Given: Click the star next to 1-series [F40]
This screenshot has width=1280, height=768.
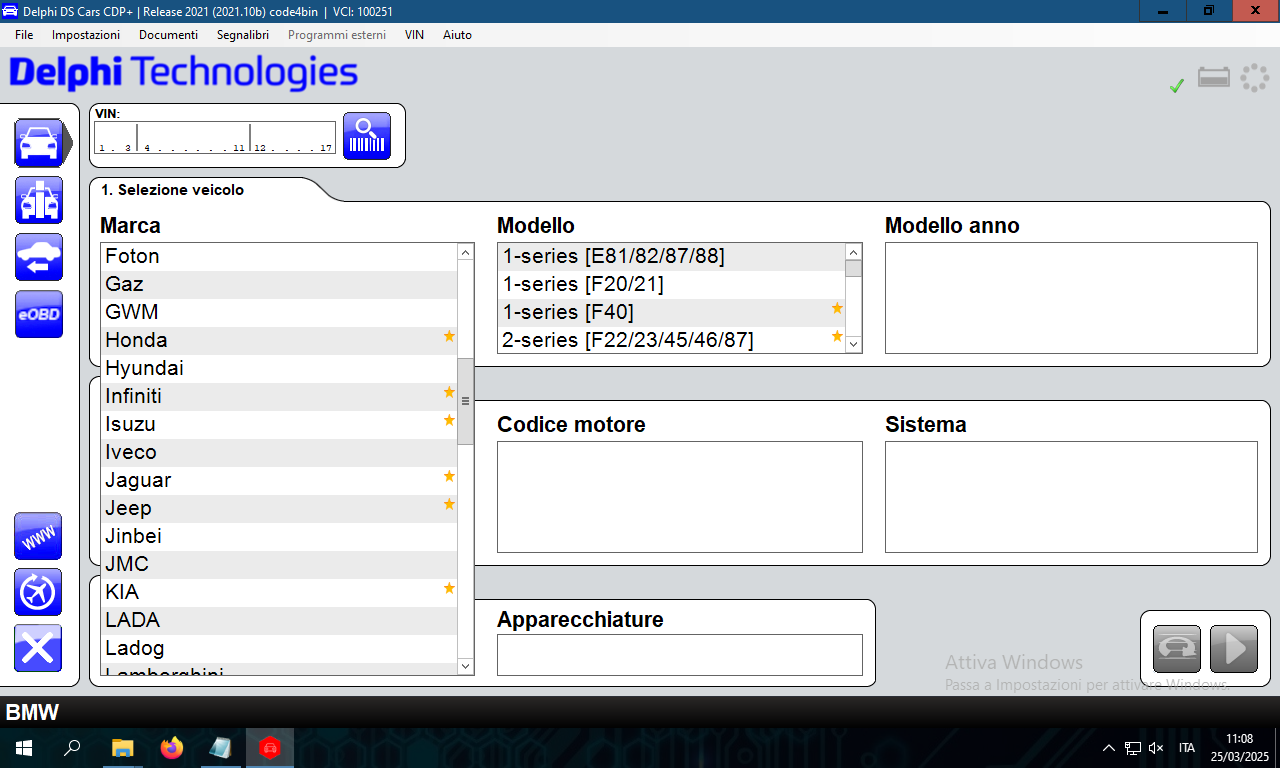Looking at the screenshot, I should (837, 309).
